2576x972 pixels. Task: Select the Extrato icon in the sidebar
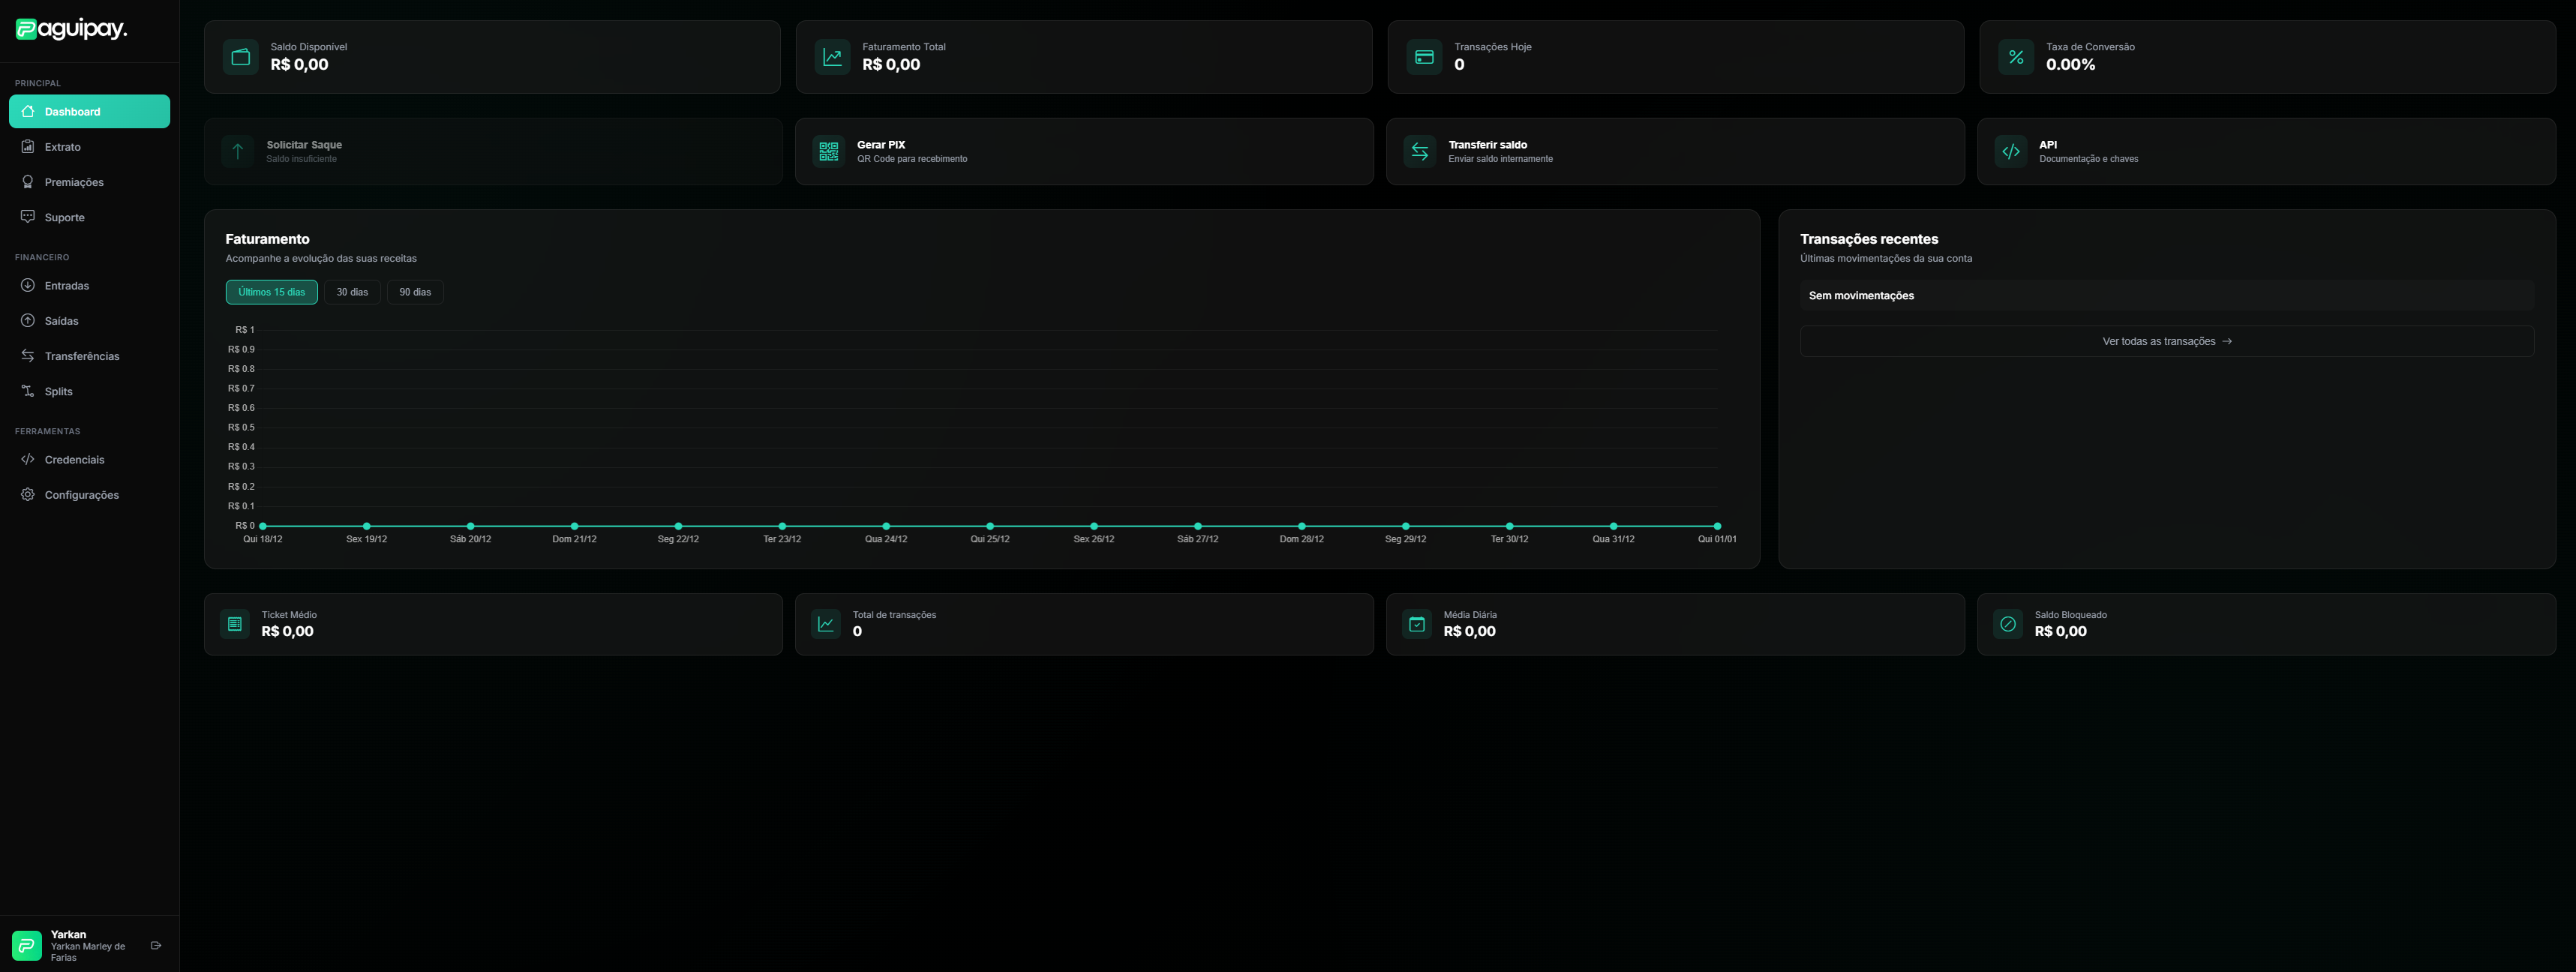27,146
